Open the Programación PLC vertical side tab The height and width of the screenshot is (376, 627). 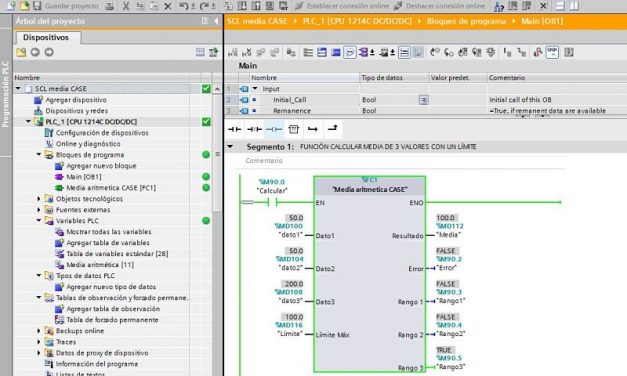click(5, 94)
